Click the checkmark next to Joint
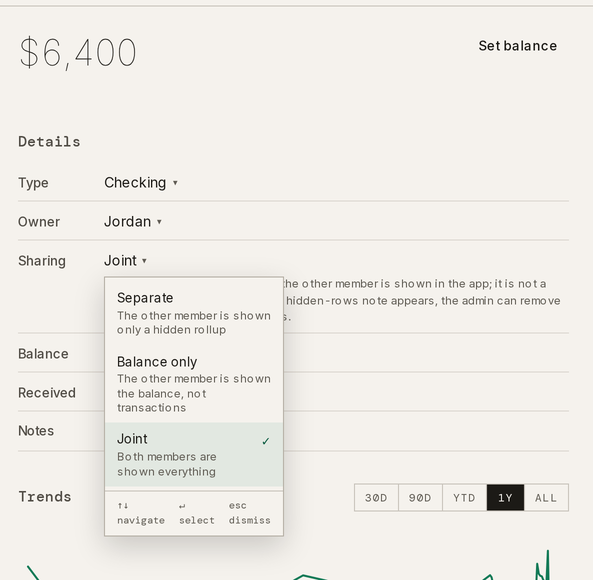This screenshot has width=593, height=580. 266,441
